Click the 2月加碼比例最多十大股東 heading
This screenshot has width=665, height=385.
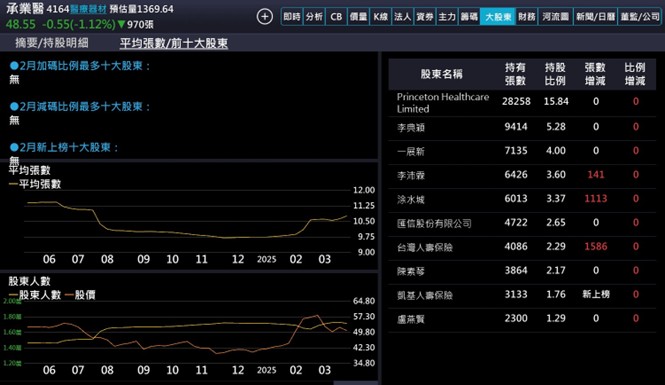[80, 66]
